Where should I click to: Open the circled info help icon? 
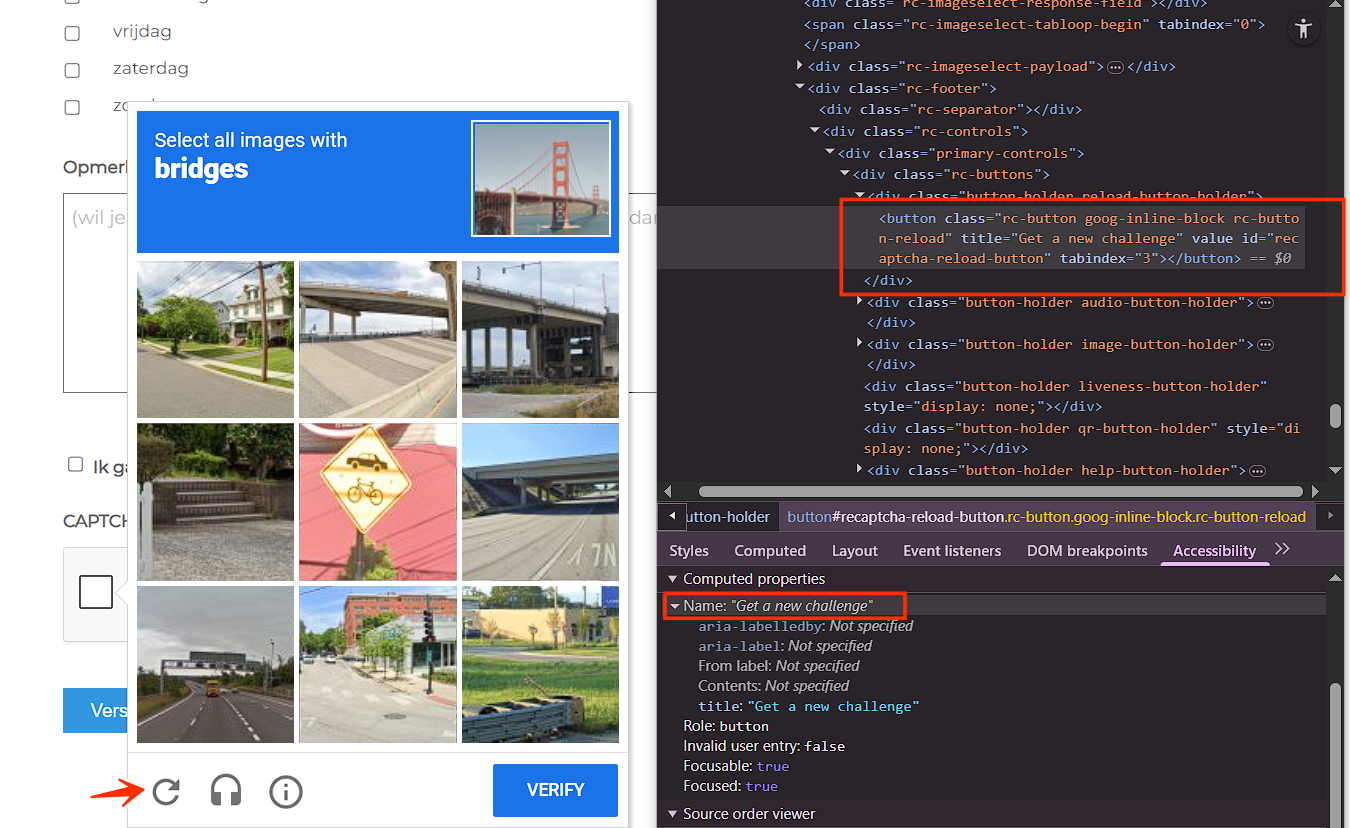click(x=286, y=792)
